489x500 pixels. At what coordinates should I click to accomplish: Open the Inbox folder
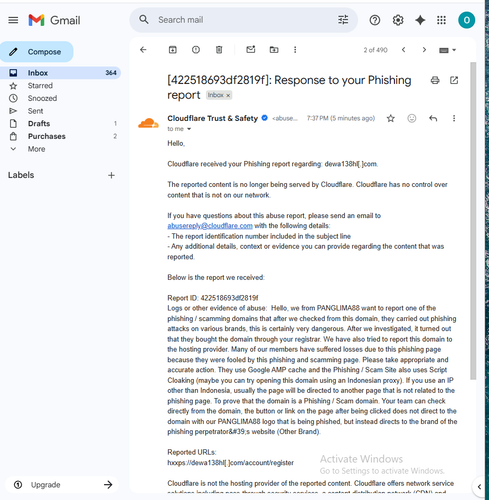60,73
